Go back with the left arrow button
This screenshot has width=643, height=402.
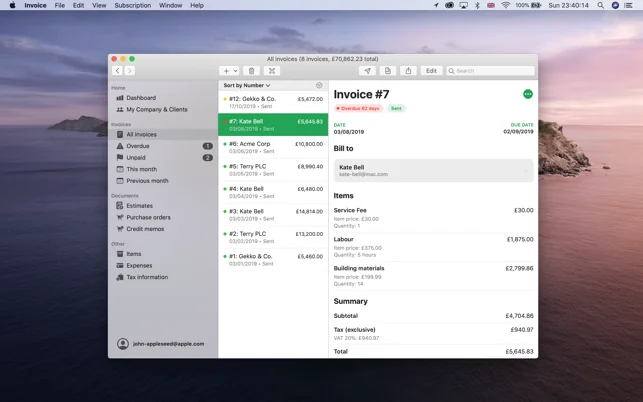117,71
